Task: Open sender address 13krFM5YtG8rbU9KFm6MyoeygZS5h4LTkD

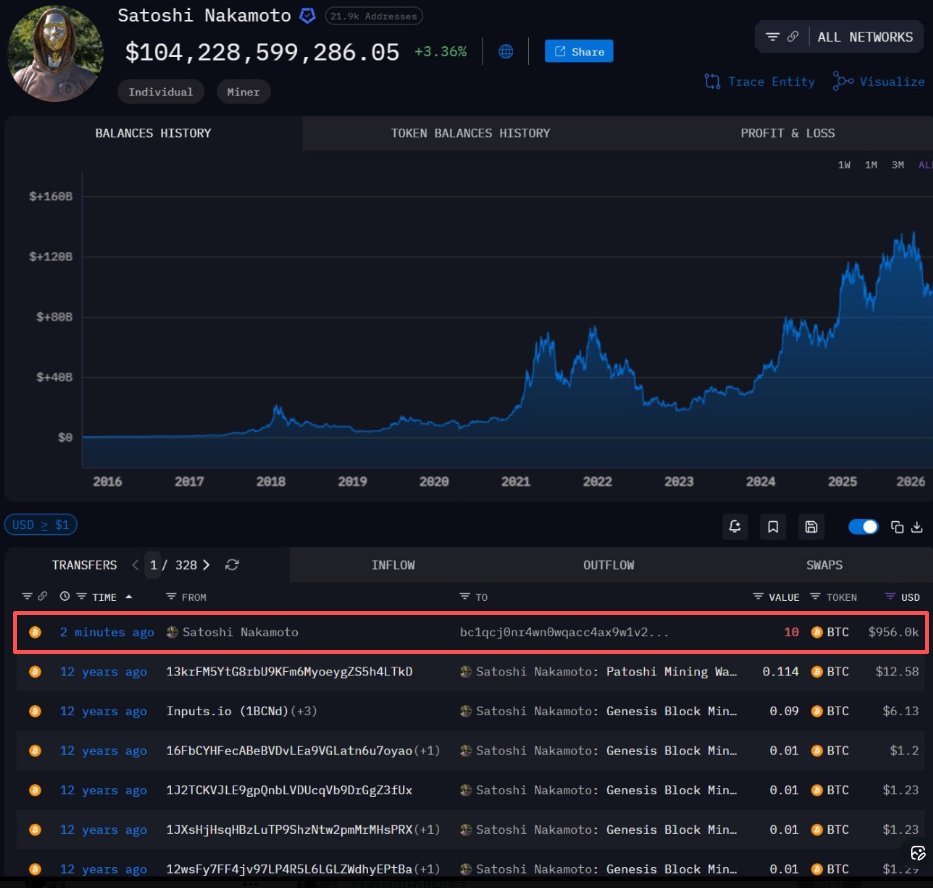Action: [289, 671]
